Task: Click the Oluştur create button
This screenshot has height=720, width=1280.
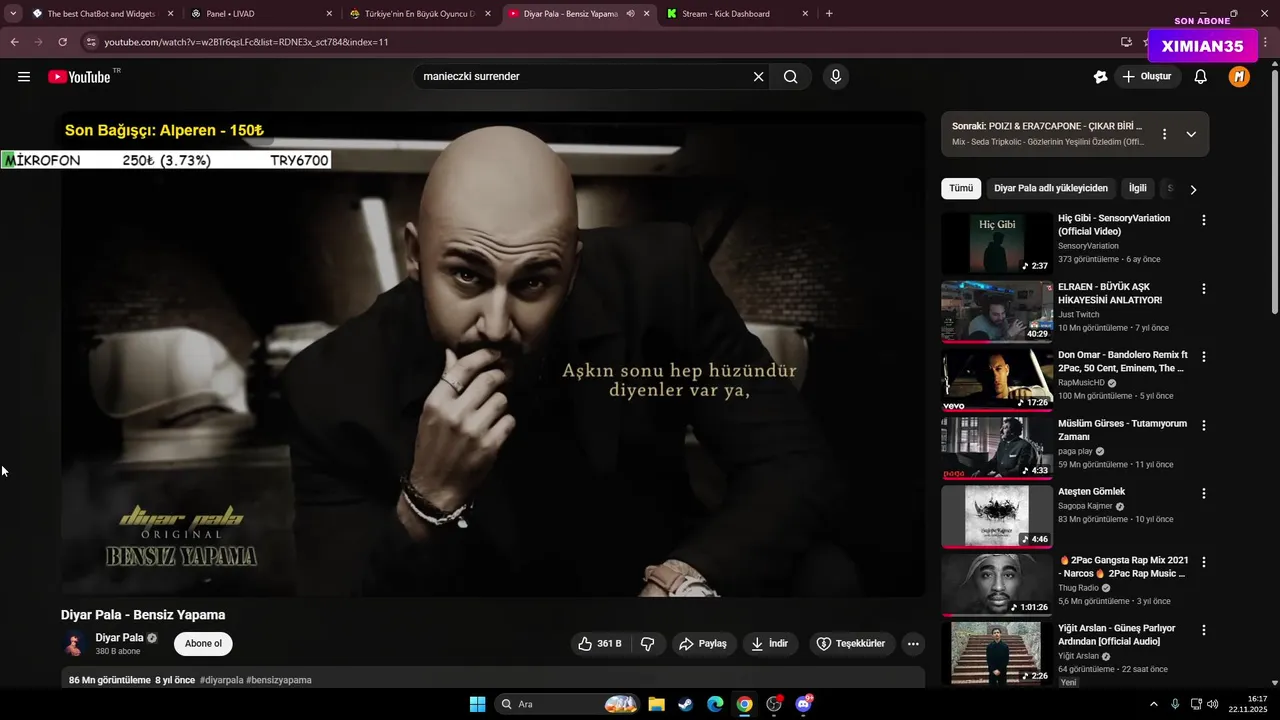Action: pyautogui.click(x=1146, y=77)
